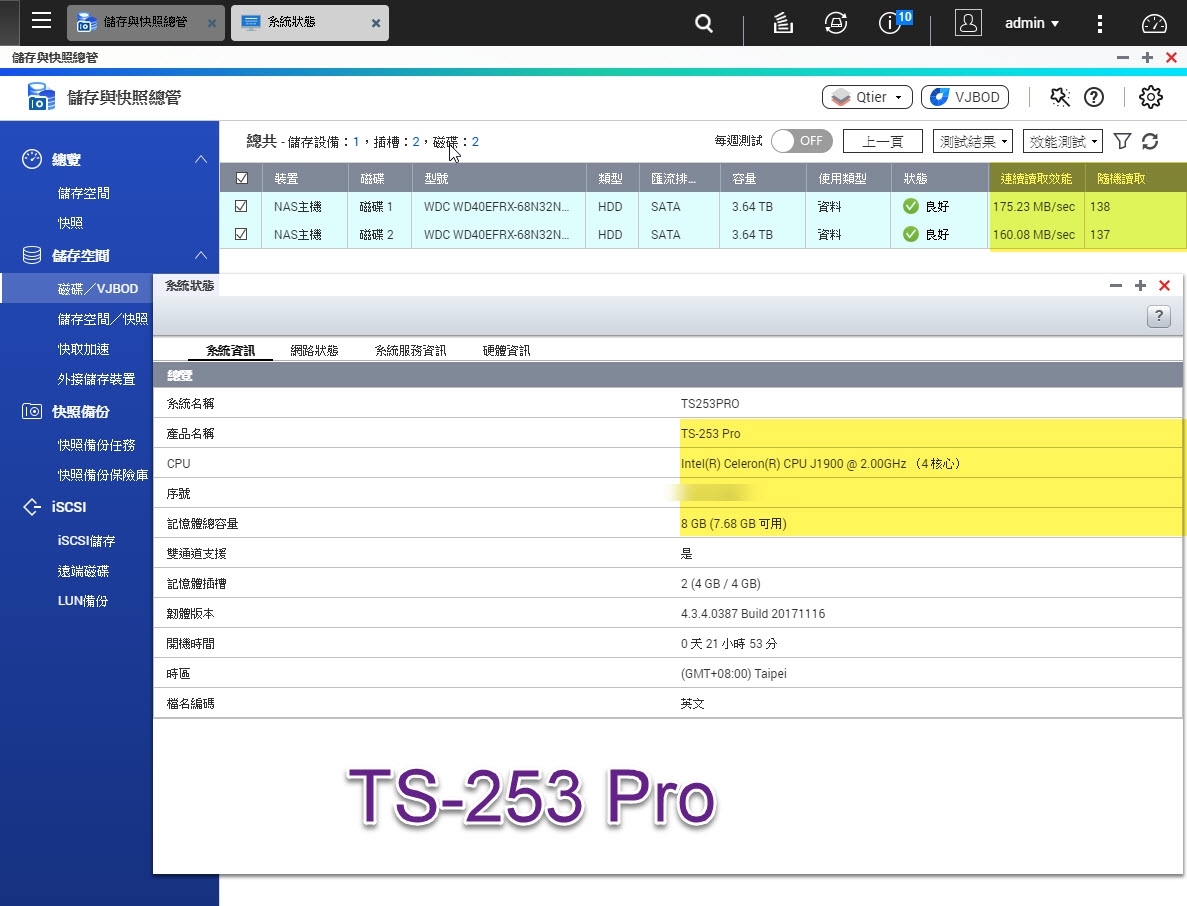Image resolution: width=1187 pixels, height=906 pixels.
Task: Open external devices icon in top bar
Action: 836,23
